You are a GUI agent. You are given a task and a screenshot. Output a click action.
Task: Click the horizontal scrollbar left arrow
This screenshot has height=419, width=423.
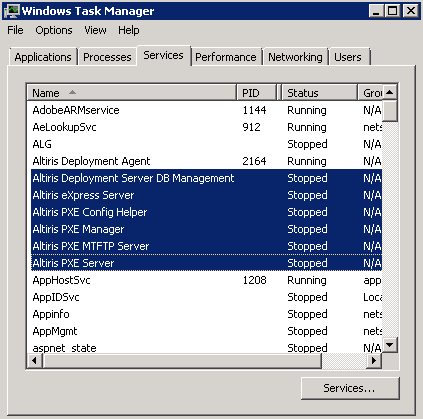(35, 361)
